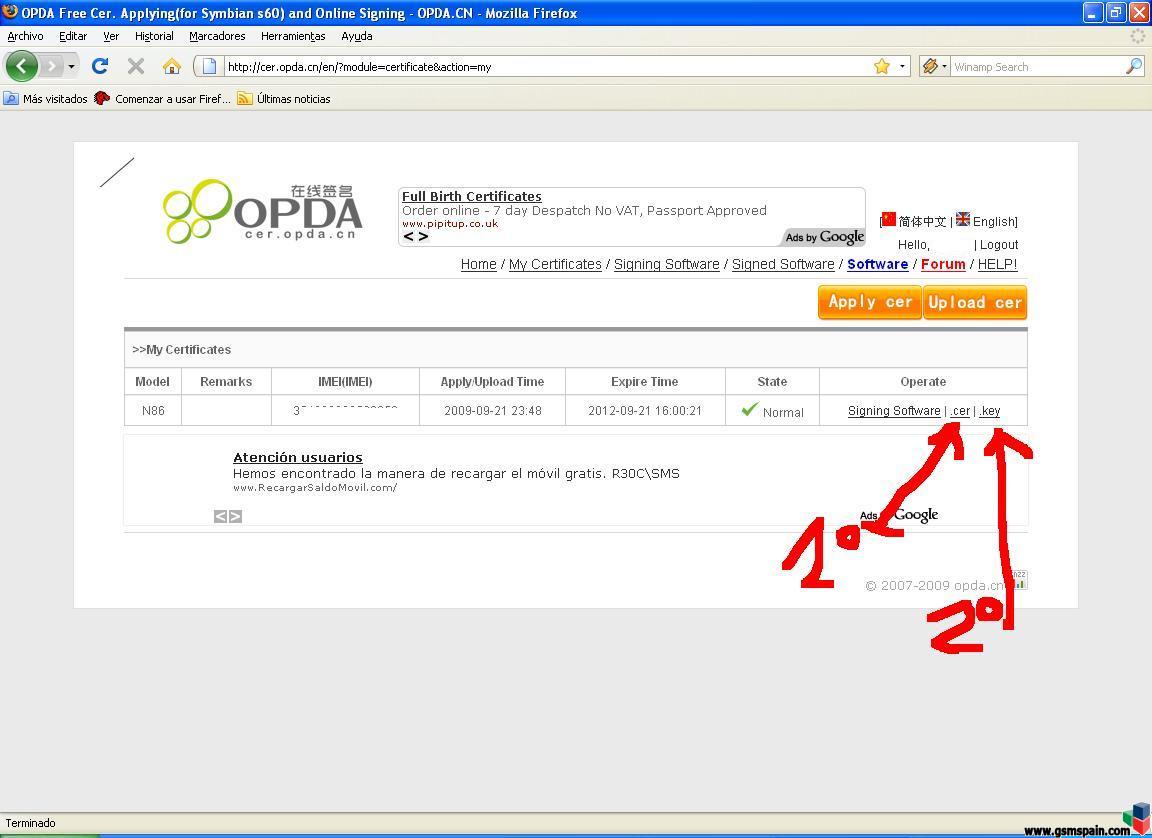Click the page identity icon in address bar
The width and height of the screenshot is (1152, 838).
(x=209, y=67)
